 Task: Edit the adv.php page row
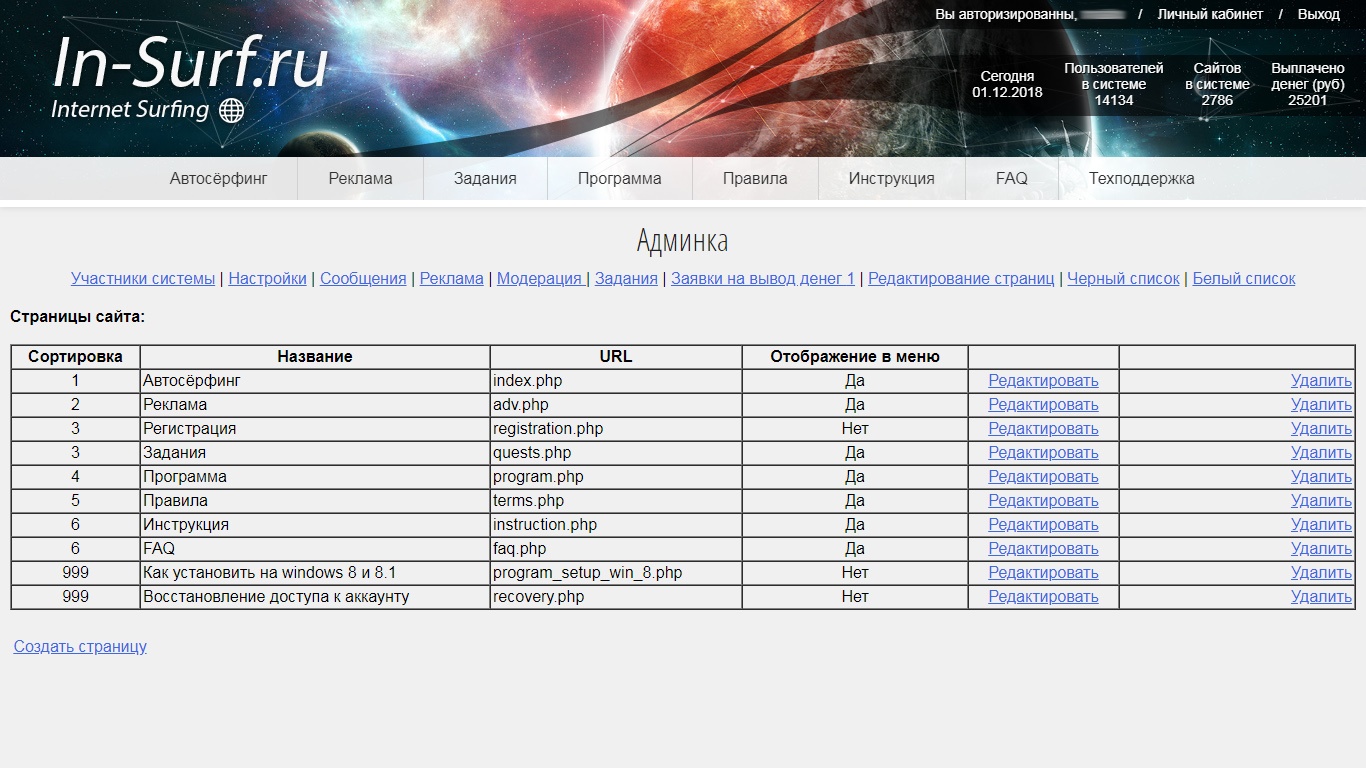pyautogui.click(x=1043, y=405)
